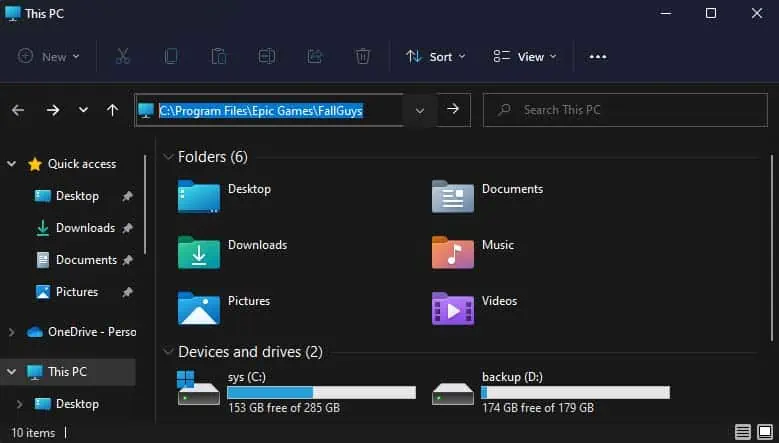Expand the Desktop node under This PC

(x=19, y=404)
